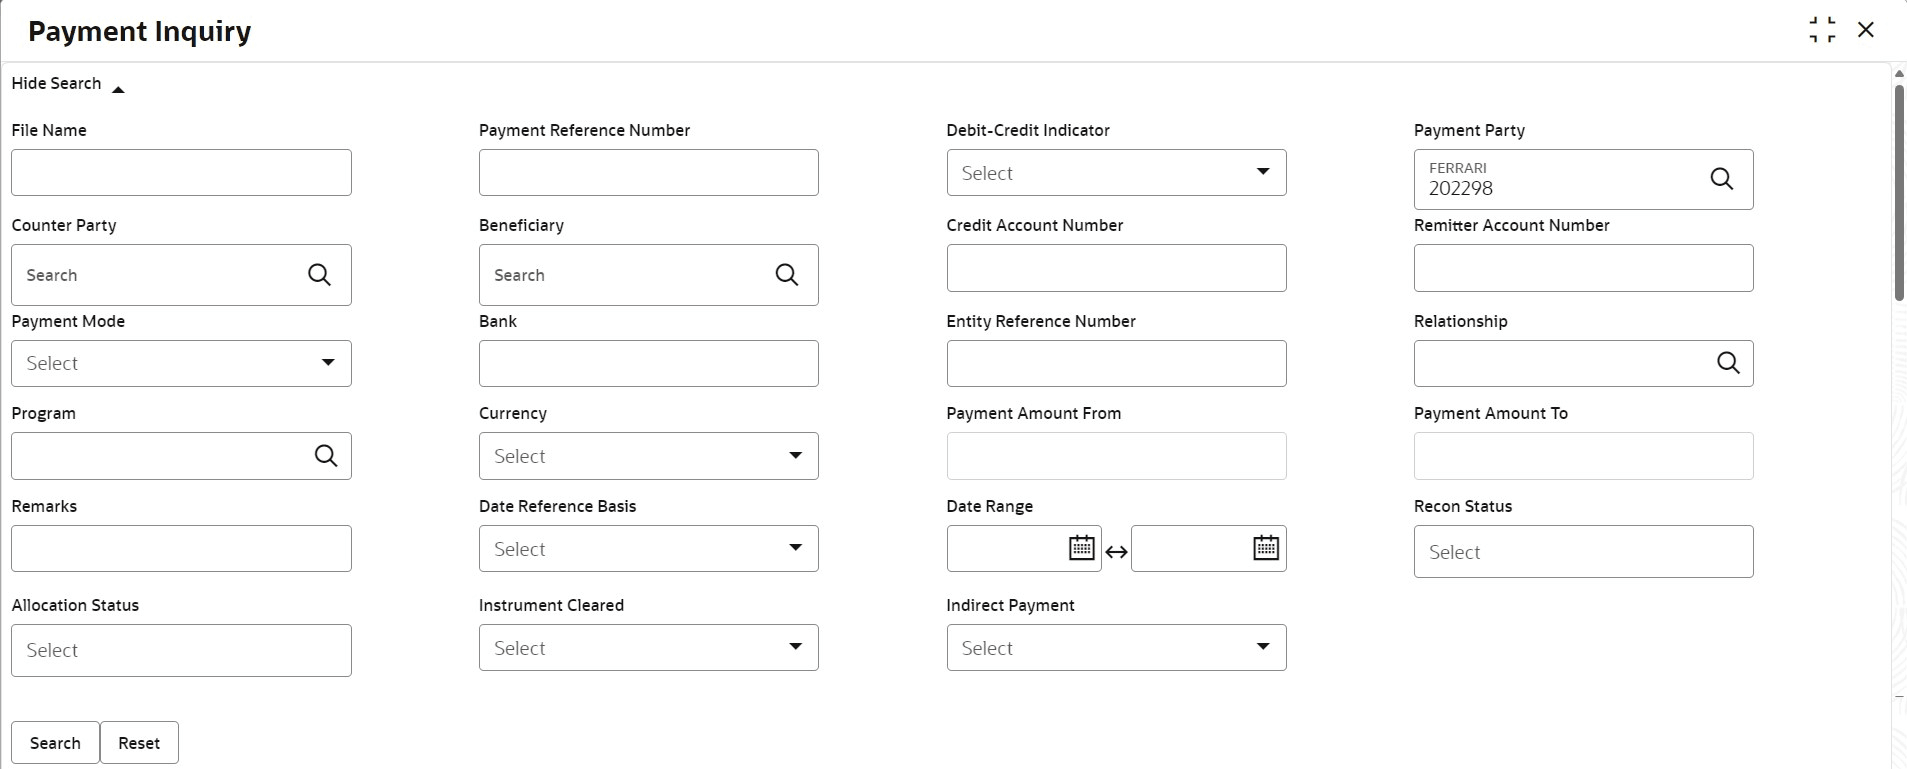The height and width of the screenshot is (769, 1907).
Task: Expand the Indirect Payment dropdown
Action: pos(1116,648)
